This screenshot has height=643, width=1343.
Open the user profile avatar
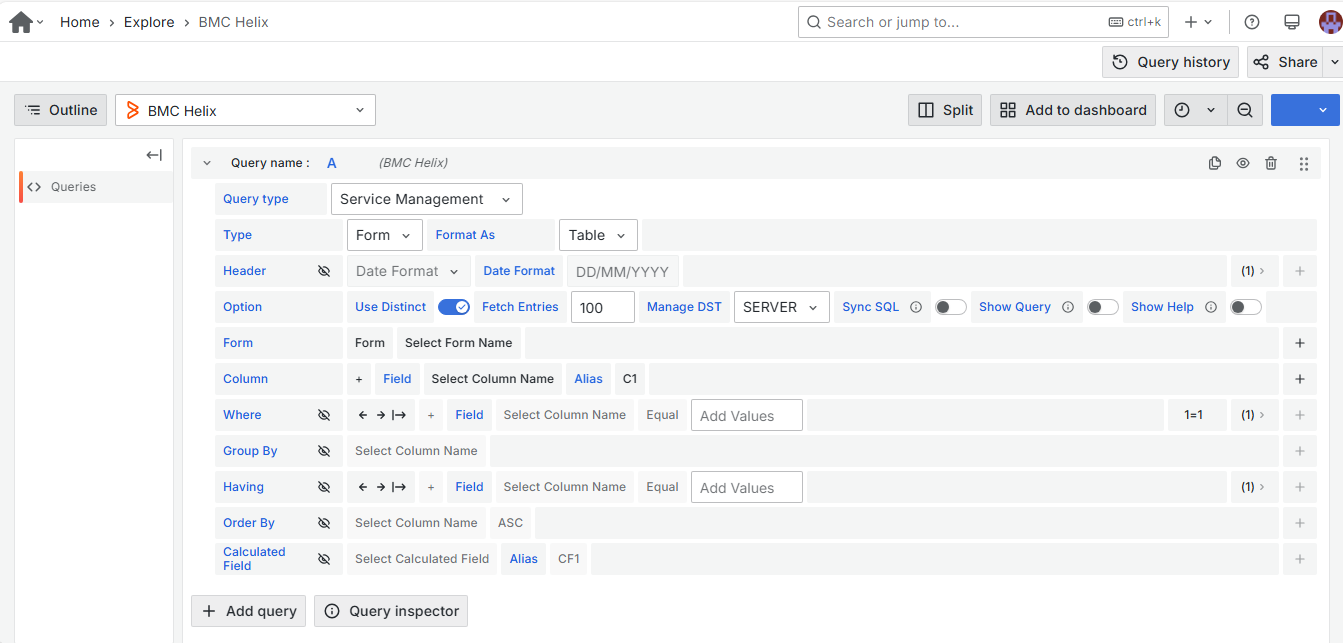click(x=1330, y=22)
